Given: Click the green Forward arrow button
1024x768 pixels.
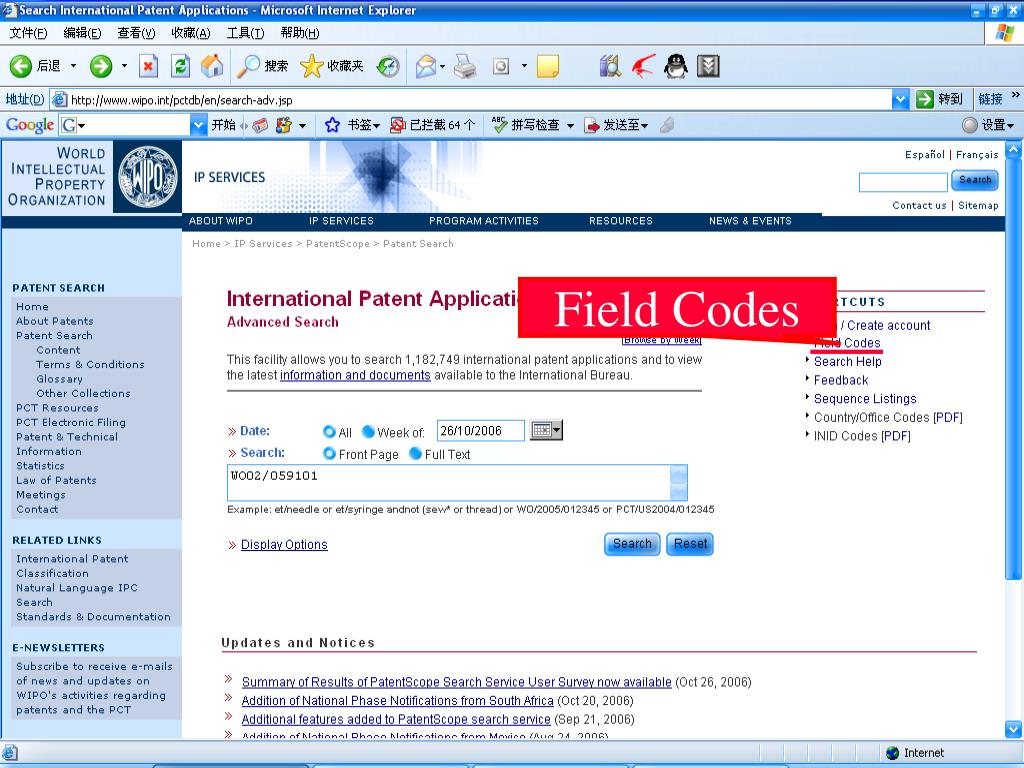Looking at the screenshot, I should click(101, 66).
